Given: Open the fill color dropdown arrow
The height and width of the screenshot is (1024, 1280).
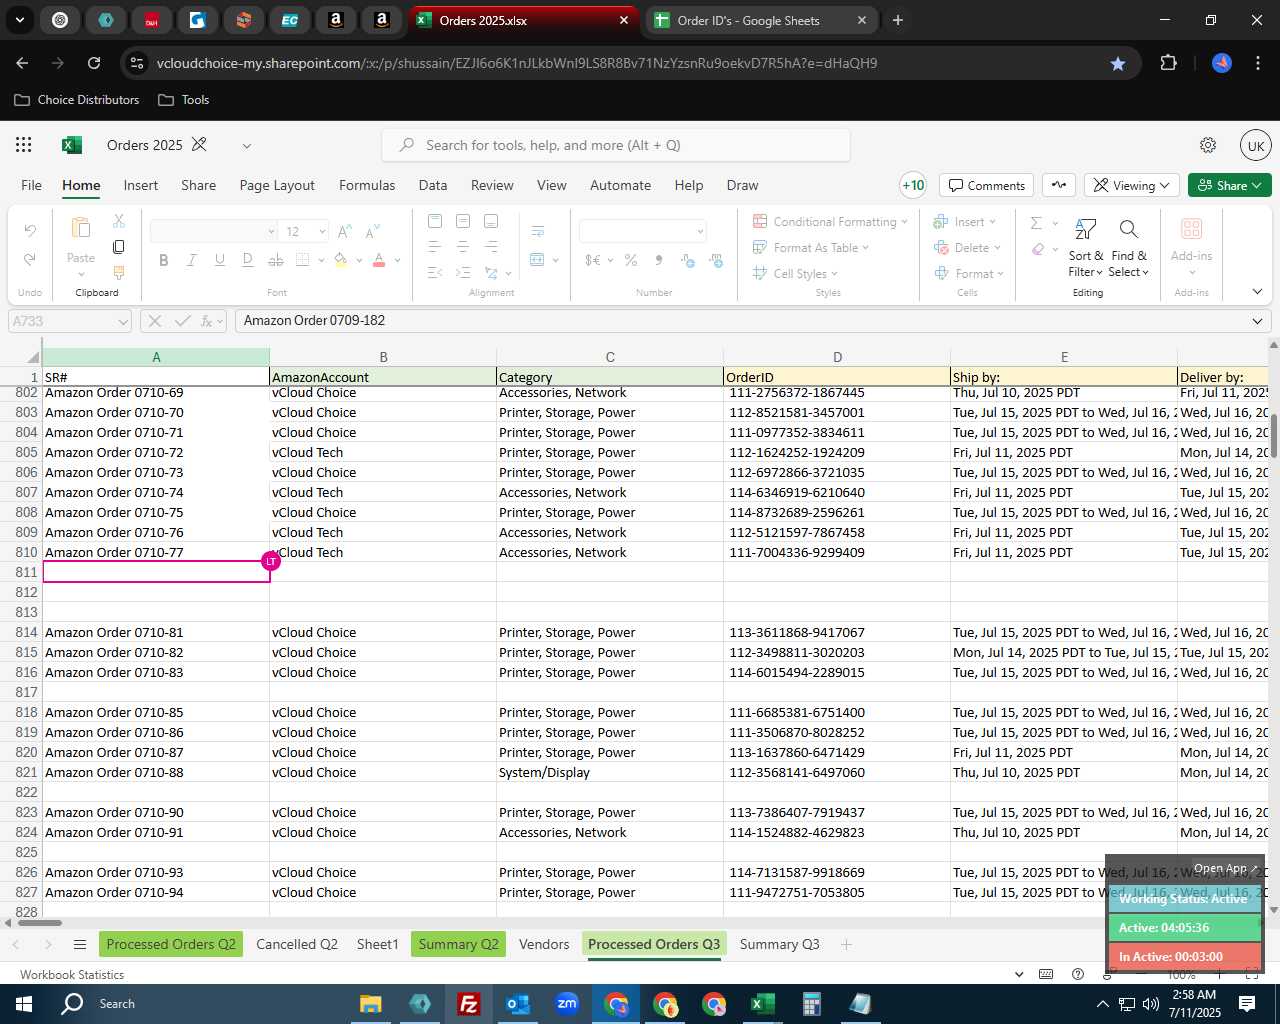Looking at the screenshot, I should 358,260.
